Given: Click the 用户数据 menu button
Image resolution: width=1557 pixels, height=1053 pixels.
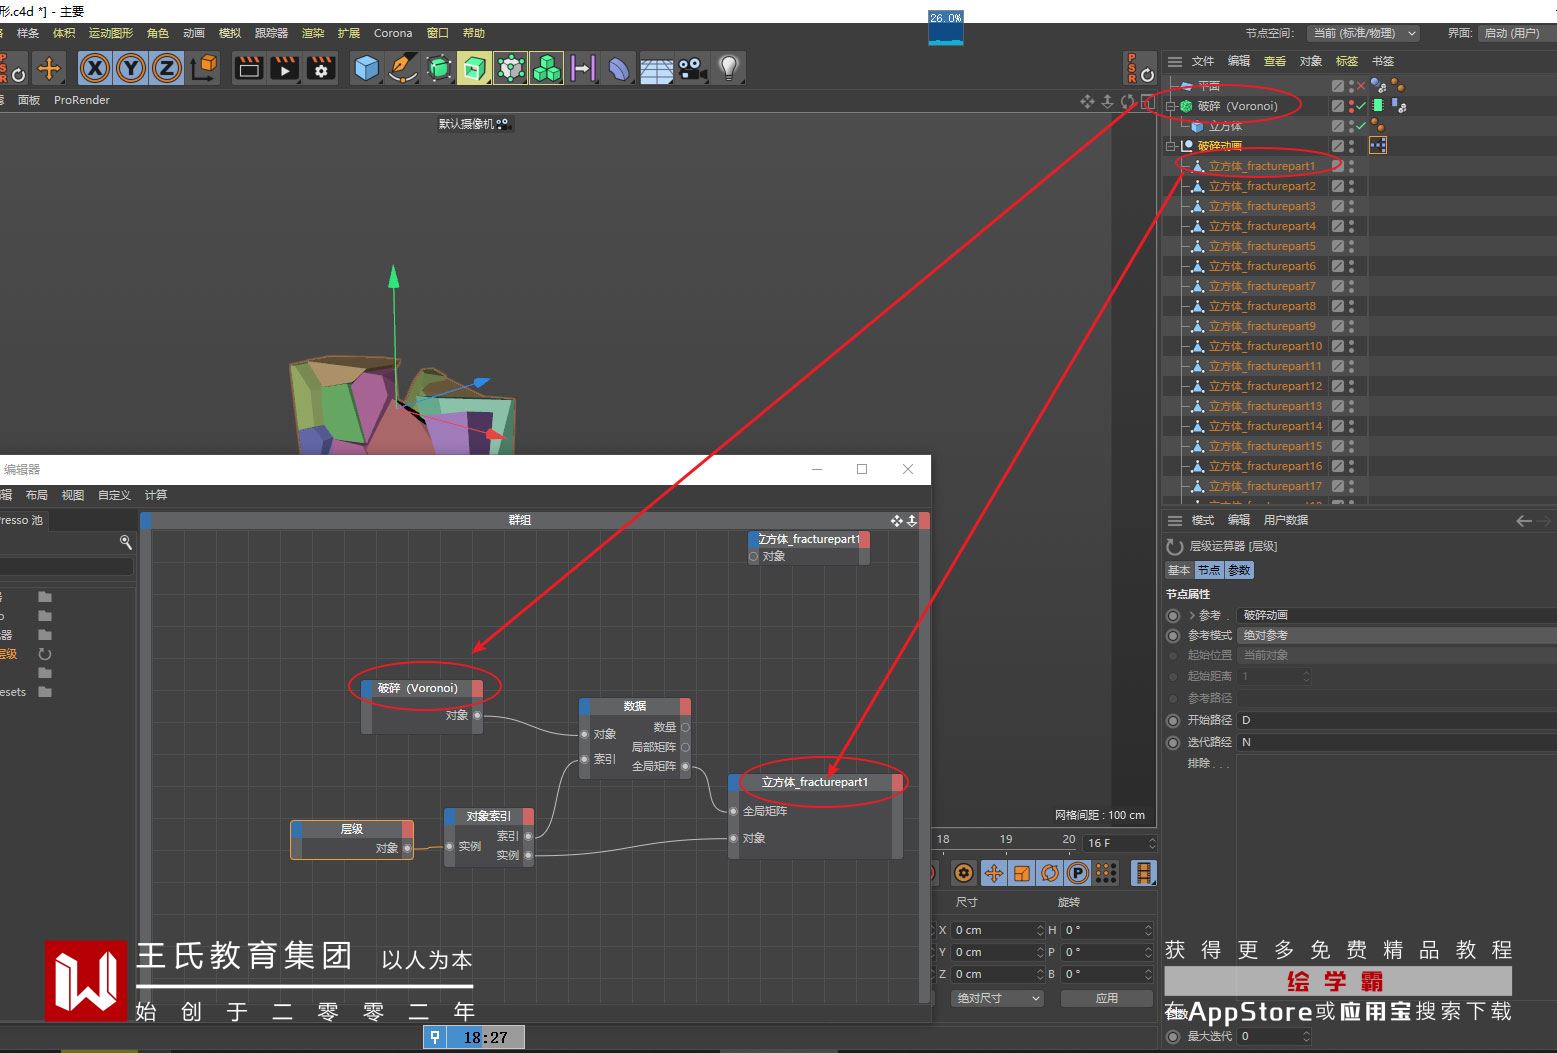Looking at the screenshot, I should coord(1286,520).
